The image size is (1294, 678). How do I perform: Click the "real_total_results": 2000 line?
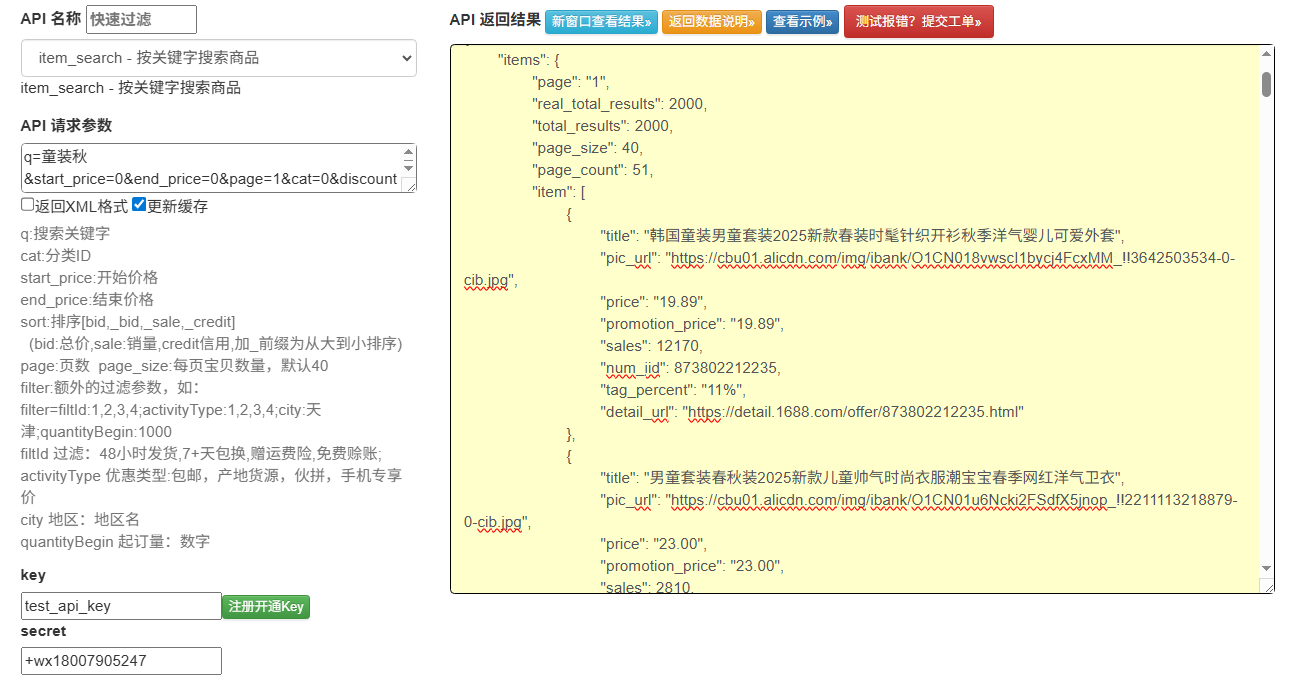point(620,104)
